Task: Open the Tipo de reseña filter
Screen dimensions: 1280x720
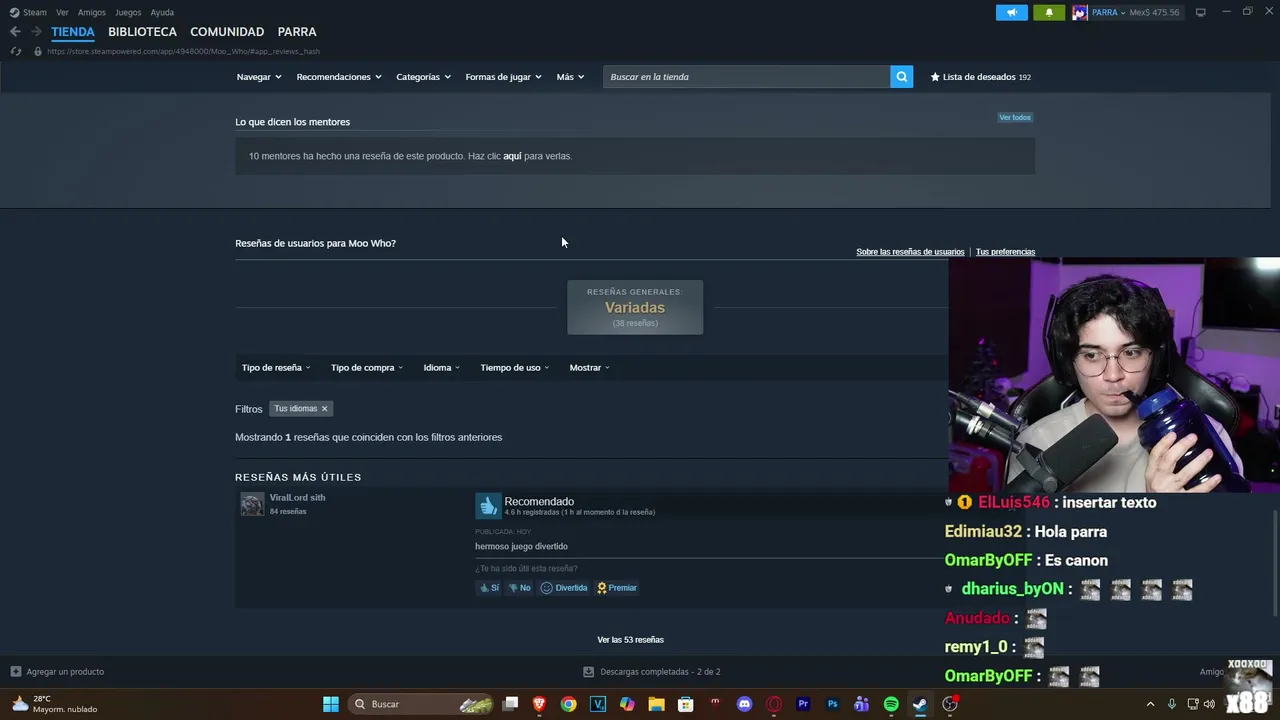Action: coord(276,368)
